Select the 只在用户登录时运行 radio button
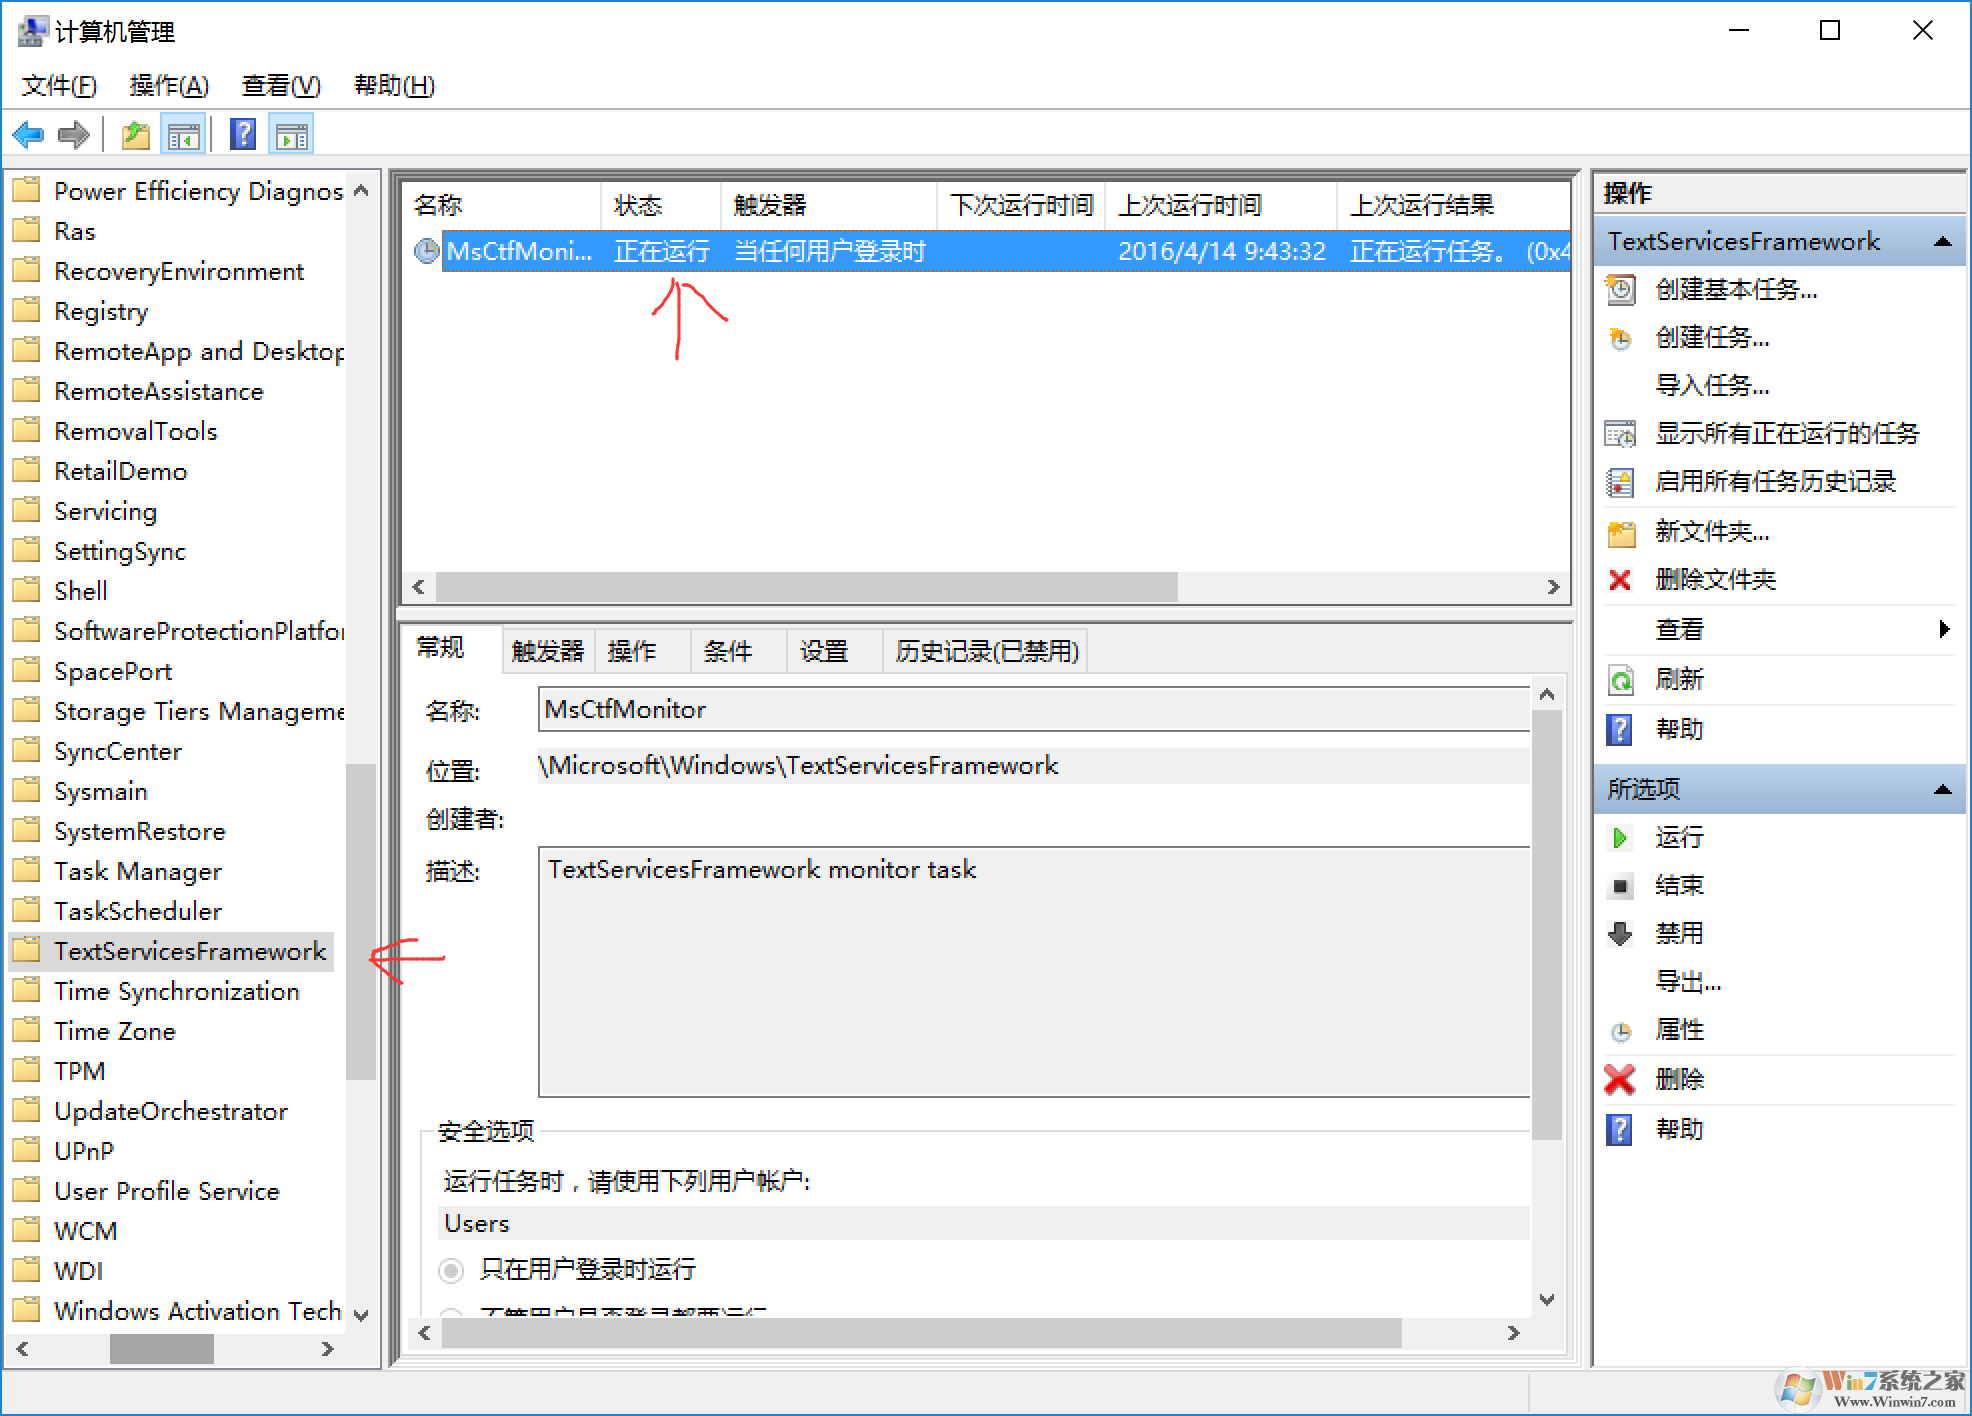The width and height of the screenshot is (1972, 1416). 450,1270
